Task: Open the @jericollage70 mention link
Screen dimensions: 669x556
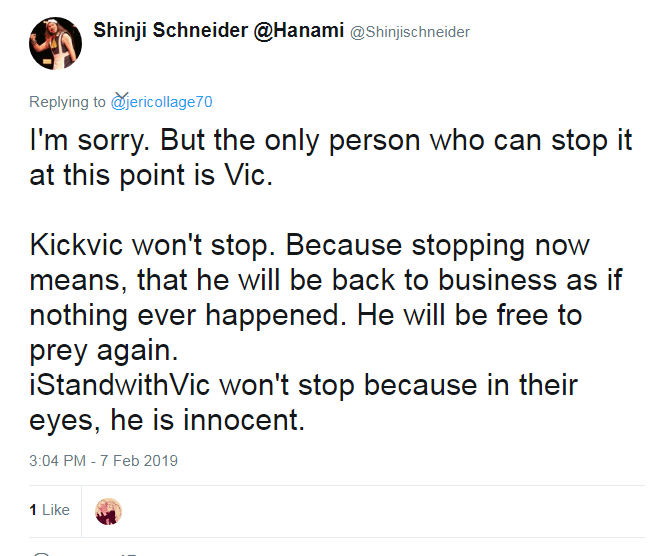Action: [161, 102]
